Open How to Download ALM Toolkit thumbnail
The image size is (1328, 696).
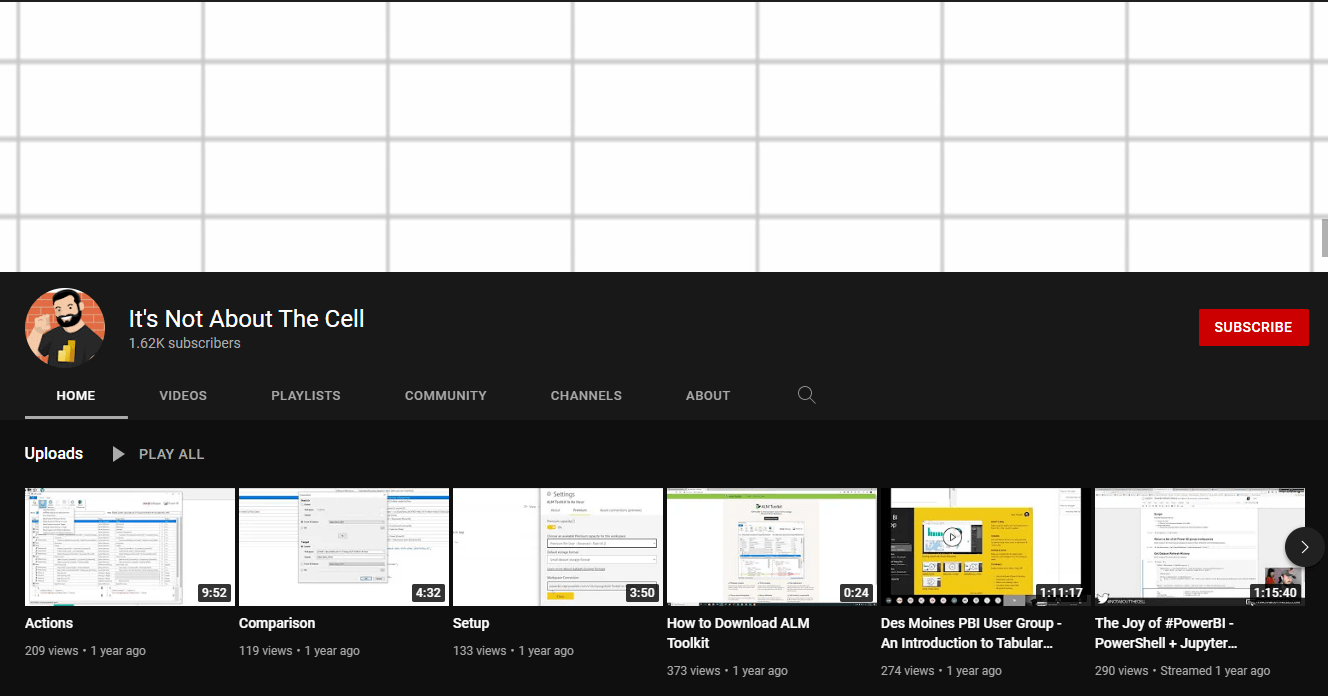pyautogui.click(x=772, y=547)
